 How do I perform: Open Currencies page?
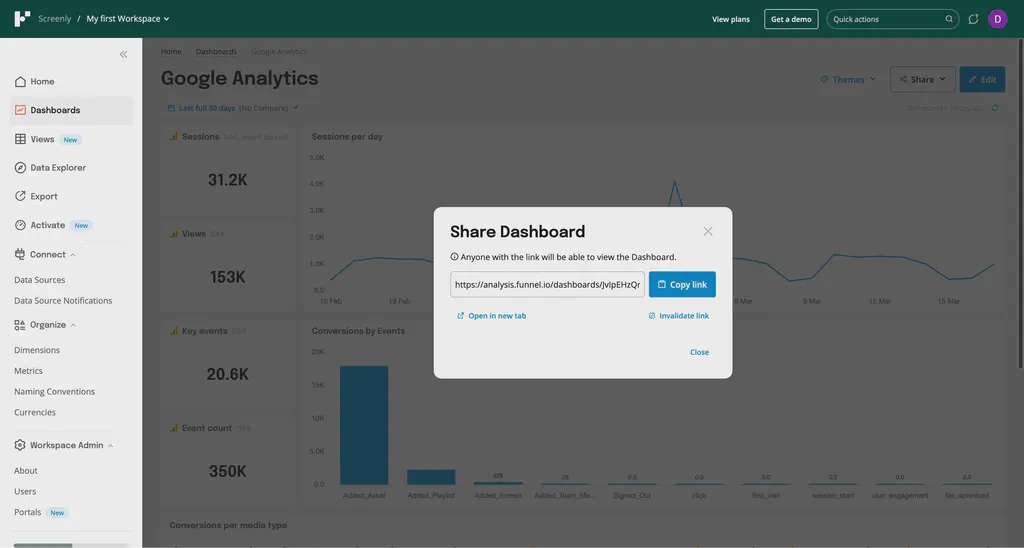35,412
